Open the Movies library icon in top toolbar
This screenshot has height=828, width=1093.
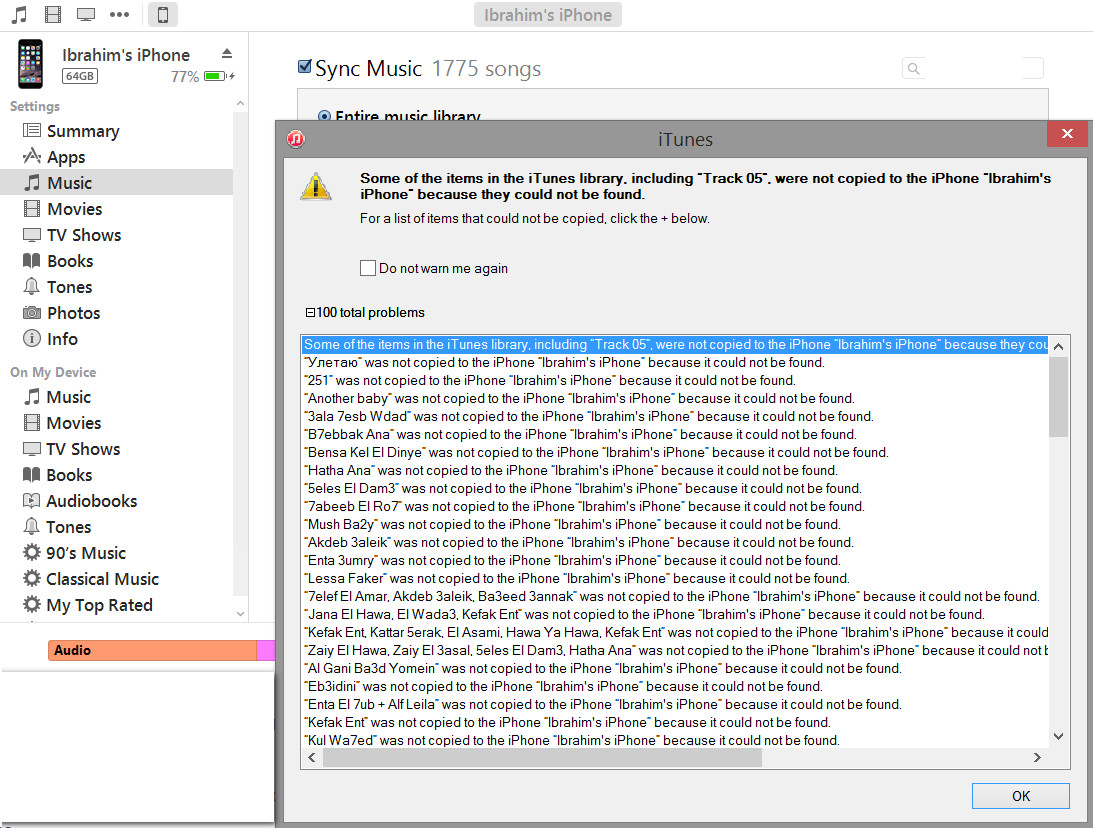tap(53, 14)
